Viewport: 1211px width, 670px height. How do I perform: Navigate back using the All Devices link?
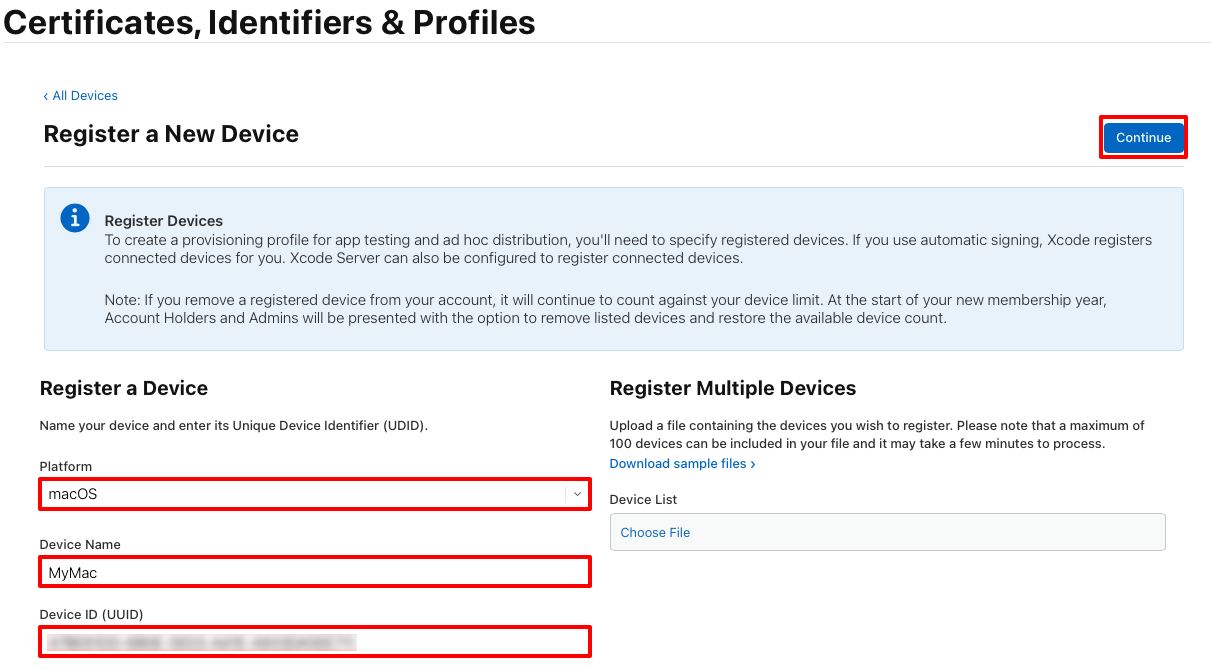85,95
